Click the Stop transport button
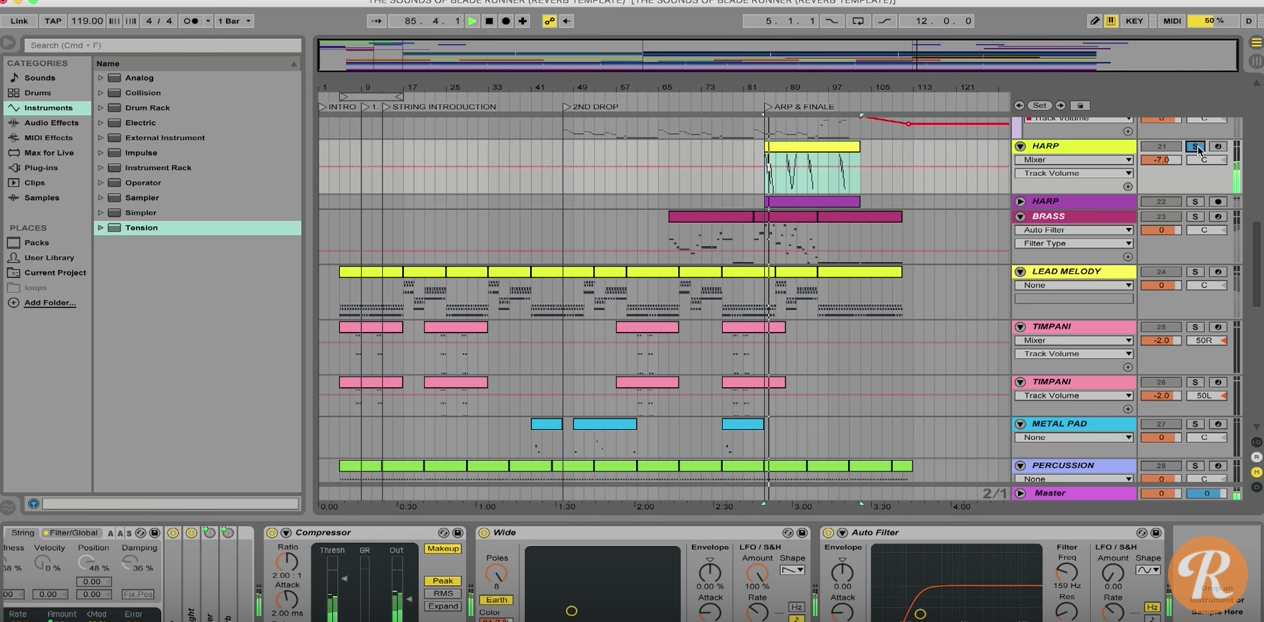 pos(489,21)
